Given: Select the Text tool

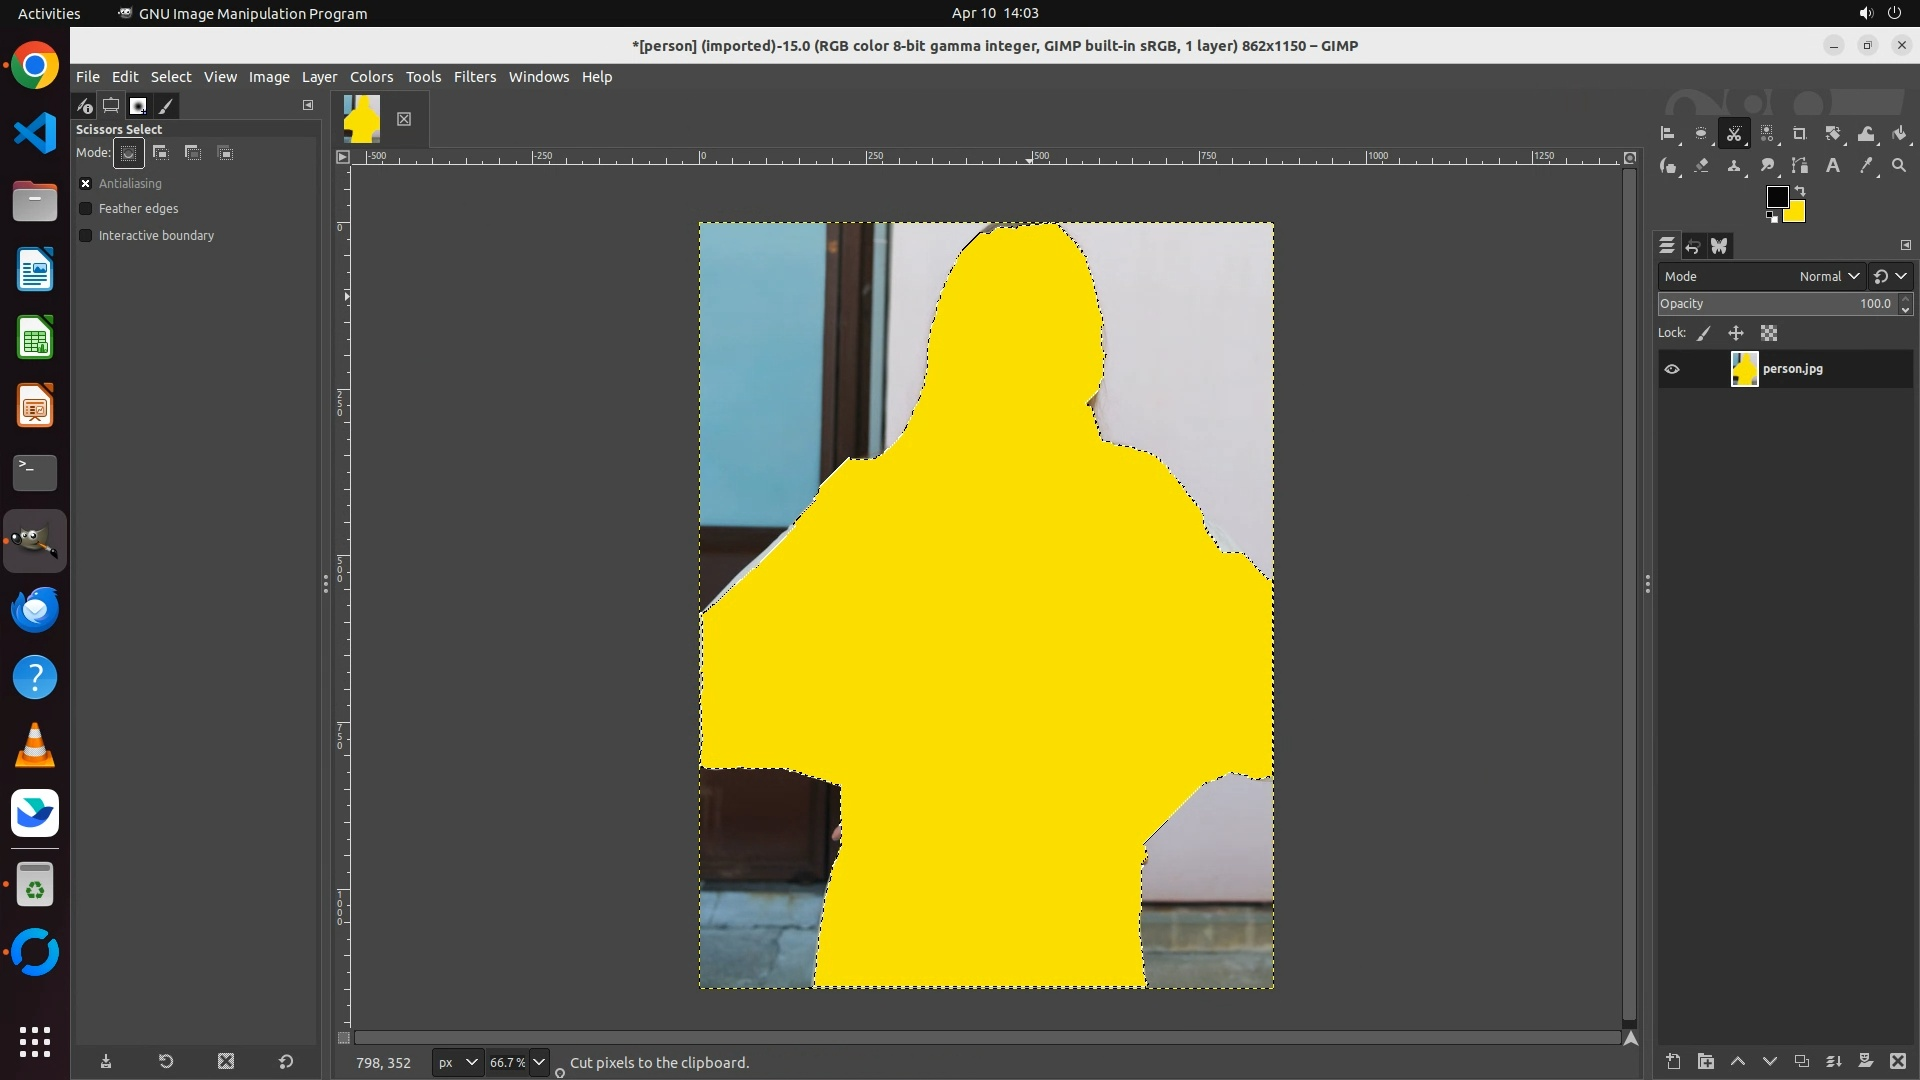Looking at the screenshot, I should [1833, 166].
